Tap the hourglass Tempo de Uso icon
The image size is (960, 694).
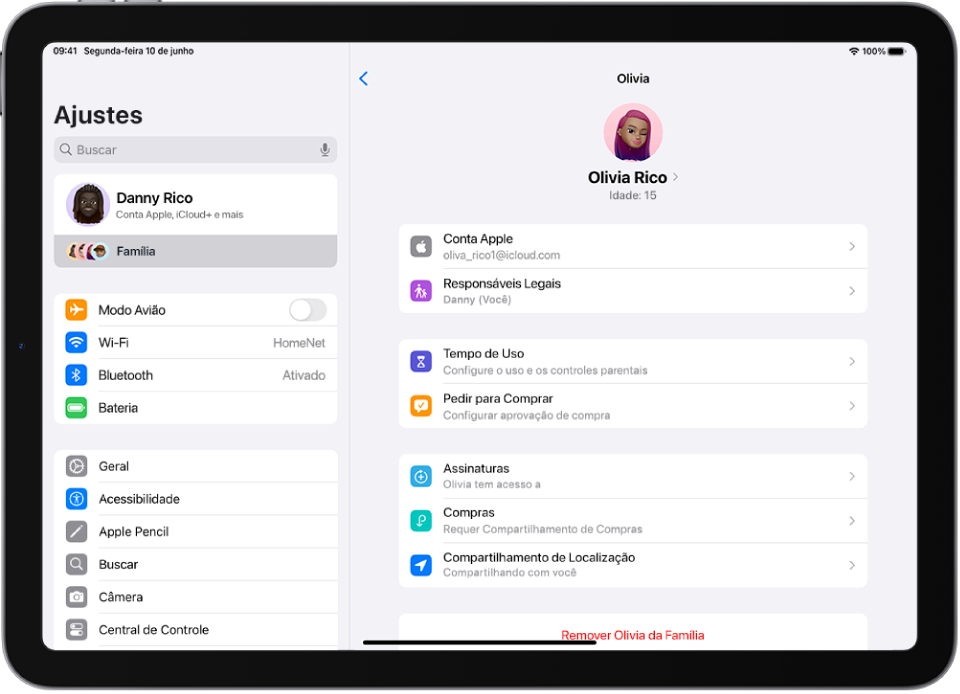pyautogui.click(x=421, y=362)
